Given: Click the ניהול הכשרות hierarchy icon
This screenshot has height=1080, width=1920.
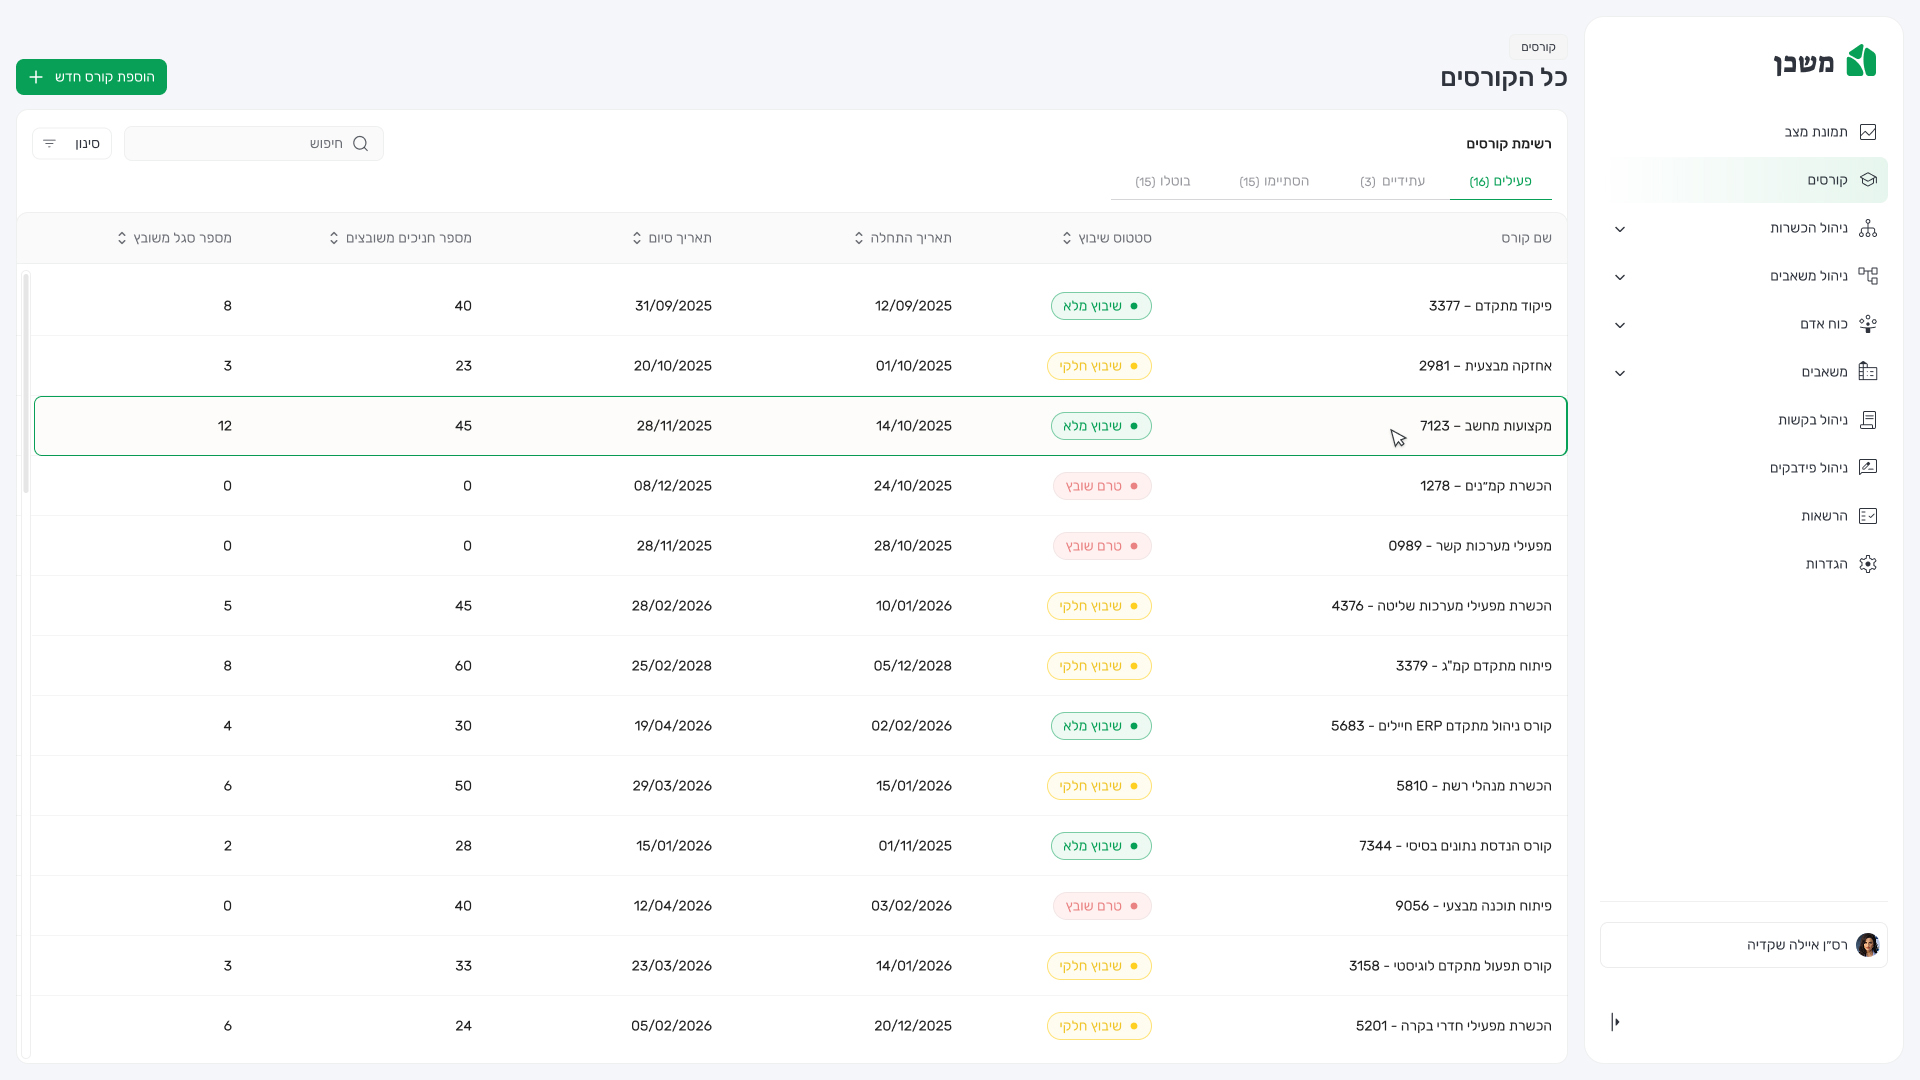Looking at the screenshot, I should pyautogui.click(x=1867, y=228).
